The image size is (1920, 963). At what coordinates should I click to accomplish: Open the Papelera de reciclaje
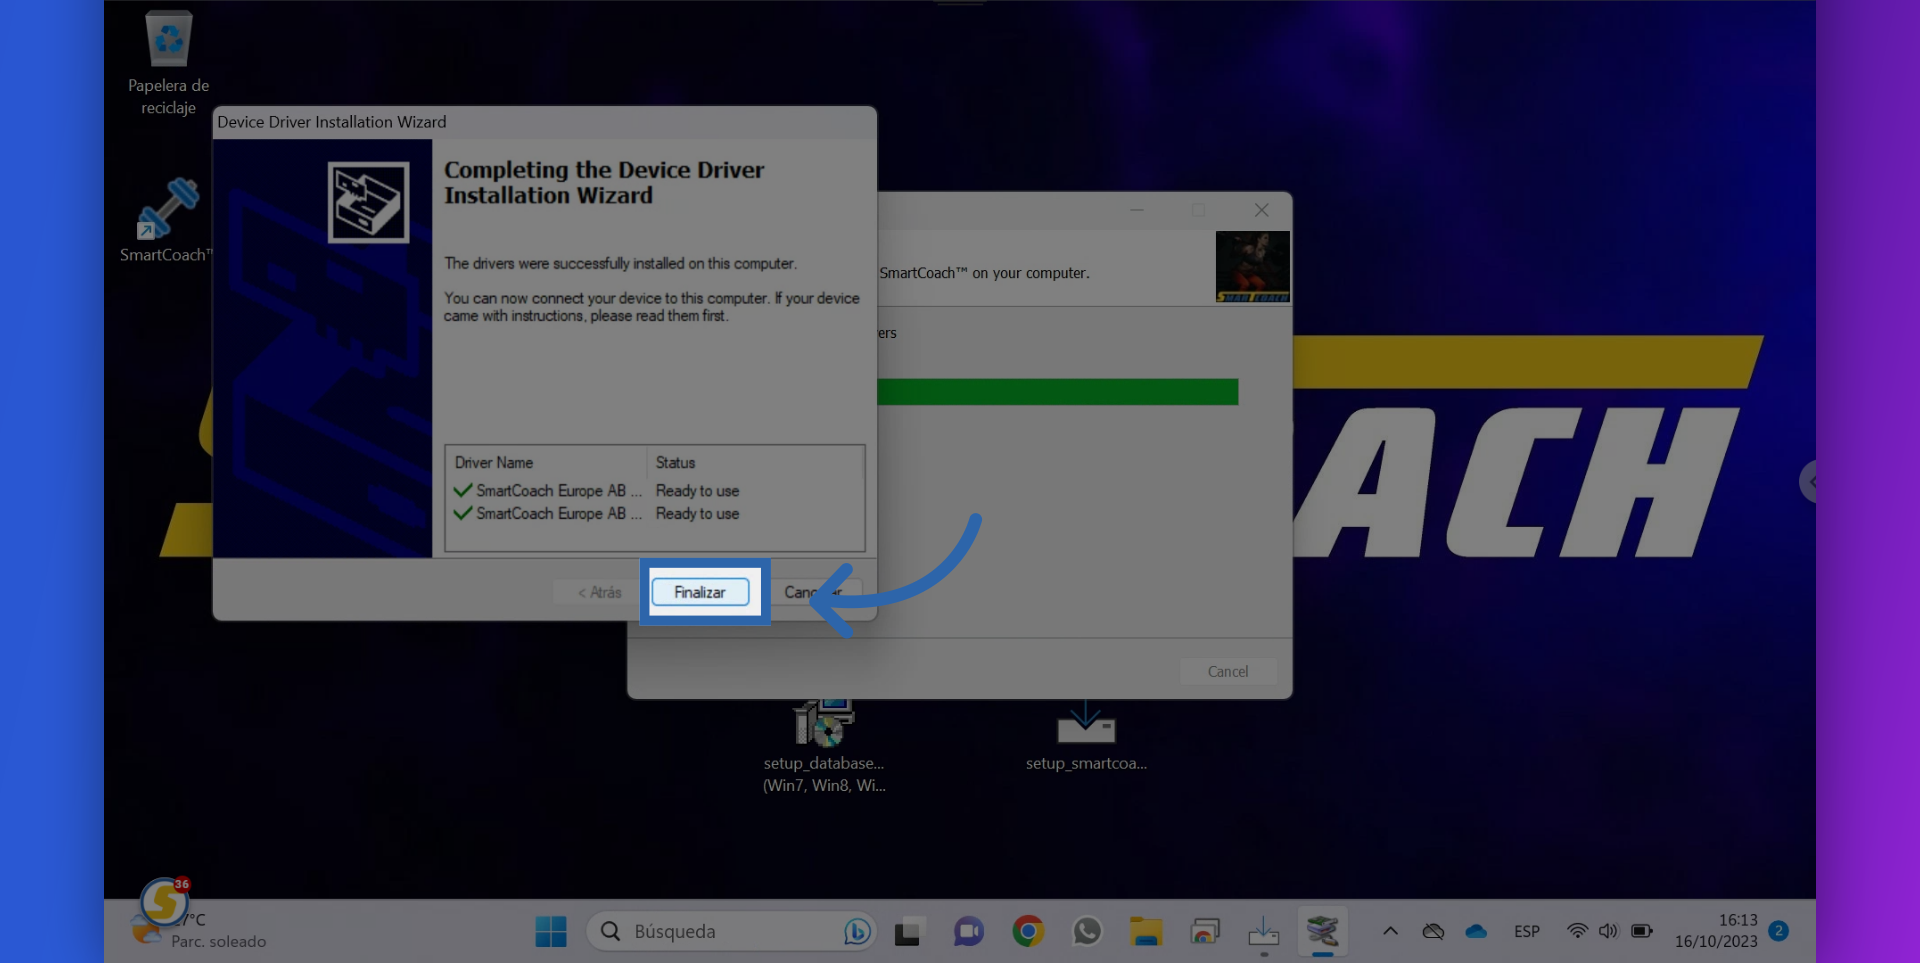point(168,40)
